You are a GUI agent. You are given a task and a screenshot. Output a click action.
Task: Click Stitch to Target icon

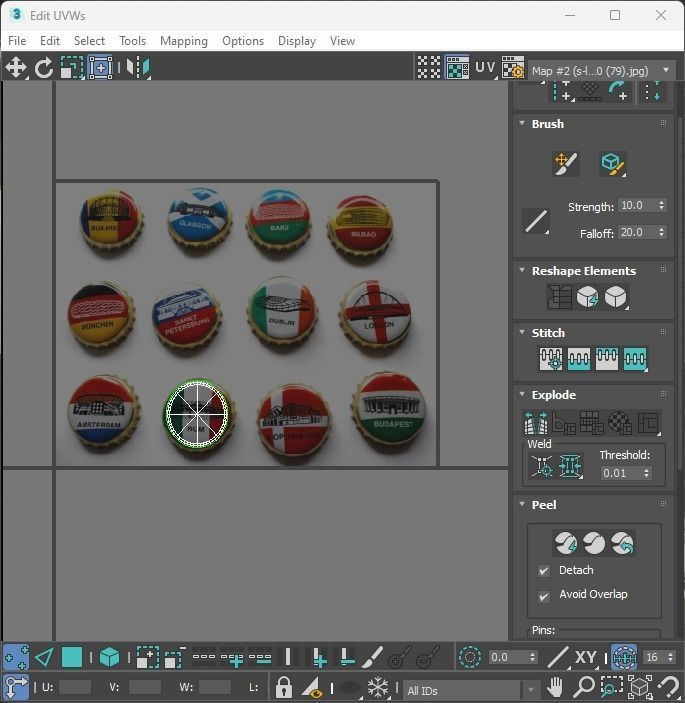click(x=579, y=359)
